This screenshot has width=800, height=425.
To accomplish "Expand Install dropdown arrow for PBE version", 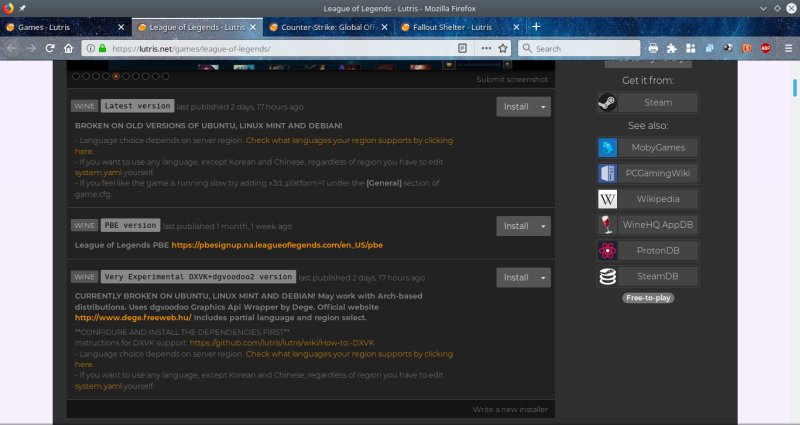I will pyautogui.click(x=543, y=226).
